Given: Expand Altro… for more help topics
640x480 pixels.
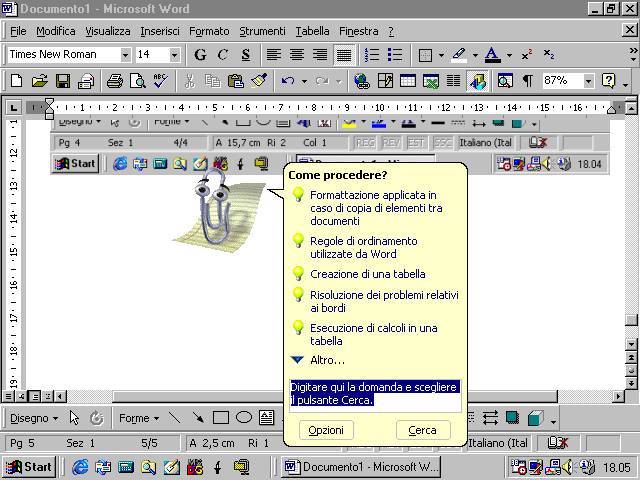Looking at the screenshot, I should click(x=327, y=360).
